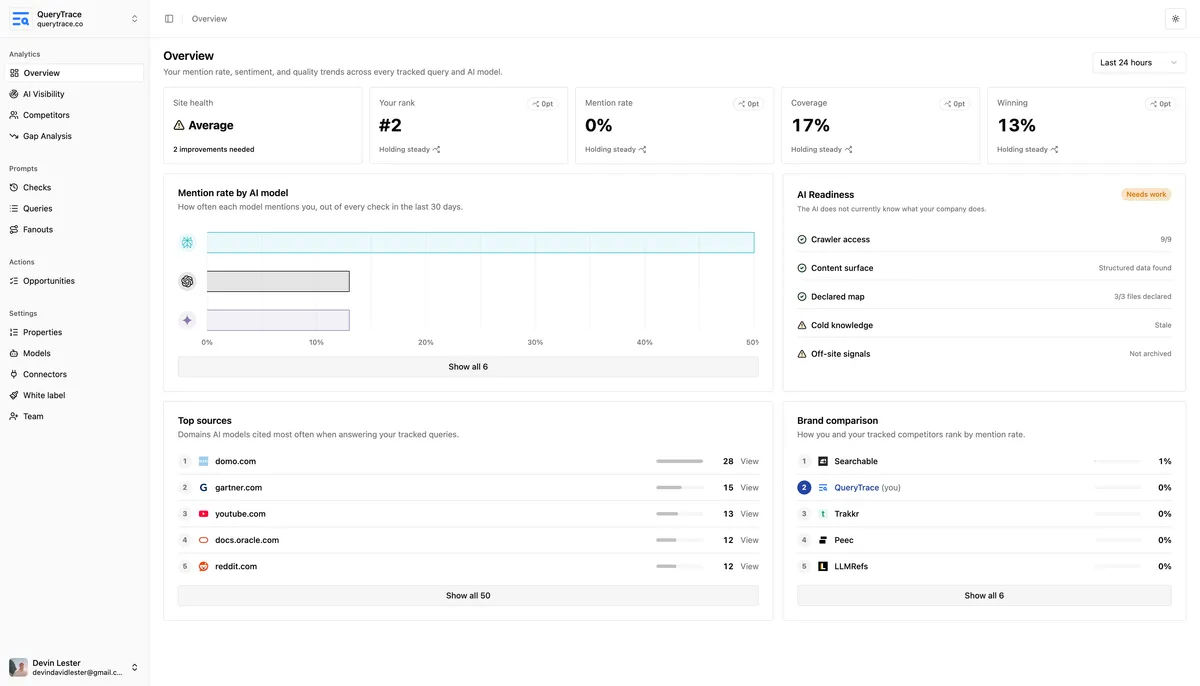Click the 17% coverage value

[811, 125]
